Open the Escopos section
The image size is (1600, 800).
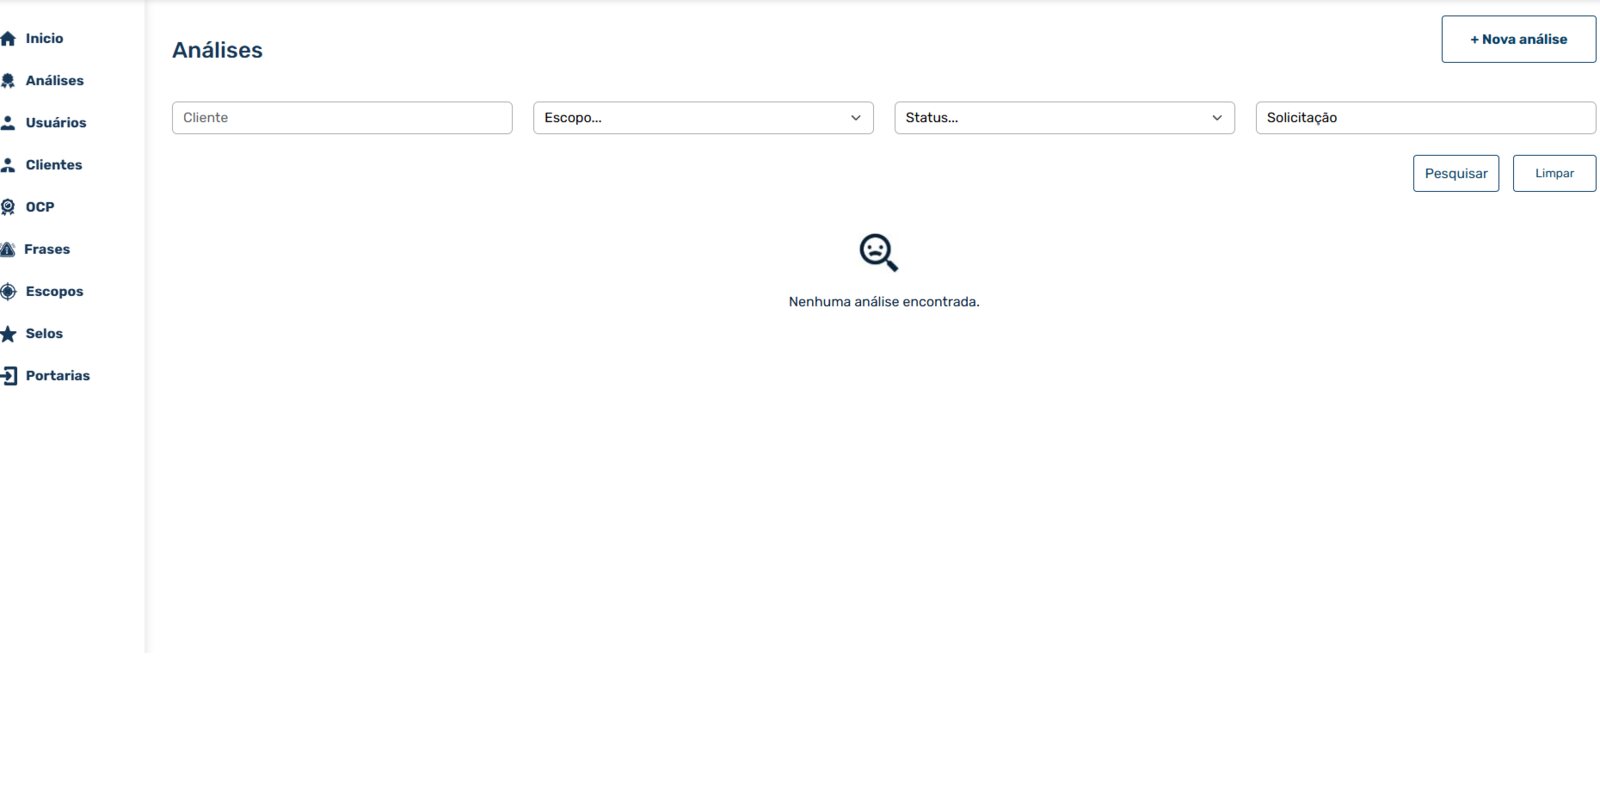coord(55,291)
